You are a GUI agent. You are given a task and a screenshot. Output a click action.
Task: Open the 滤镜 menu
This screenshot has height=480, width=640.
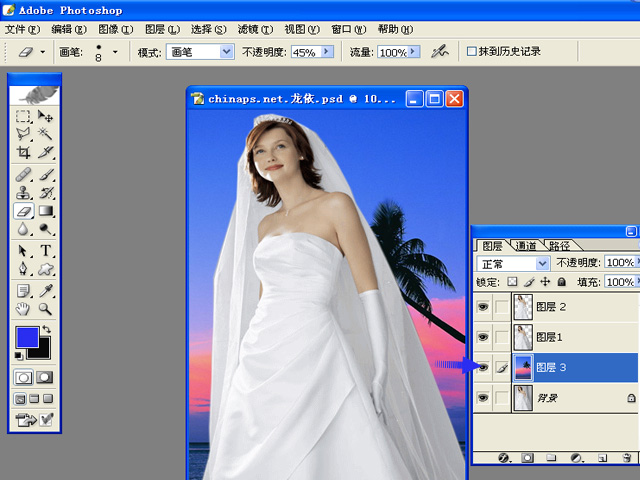point(255,29)
